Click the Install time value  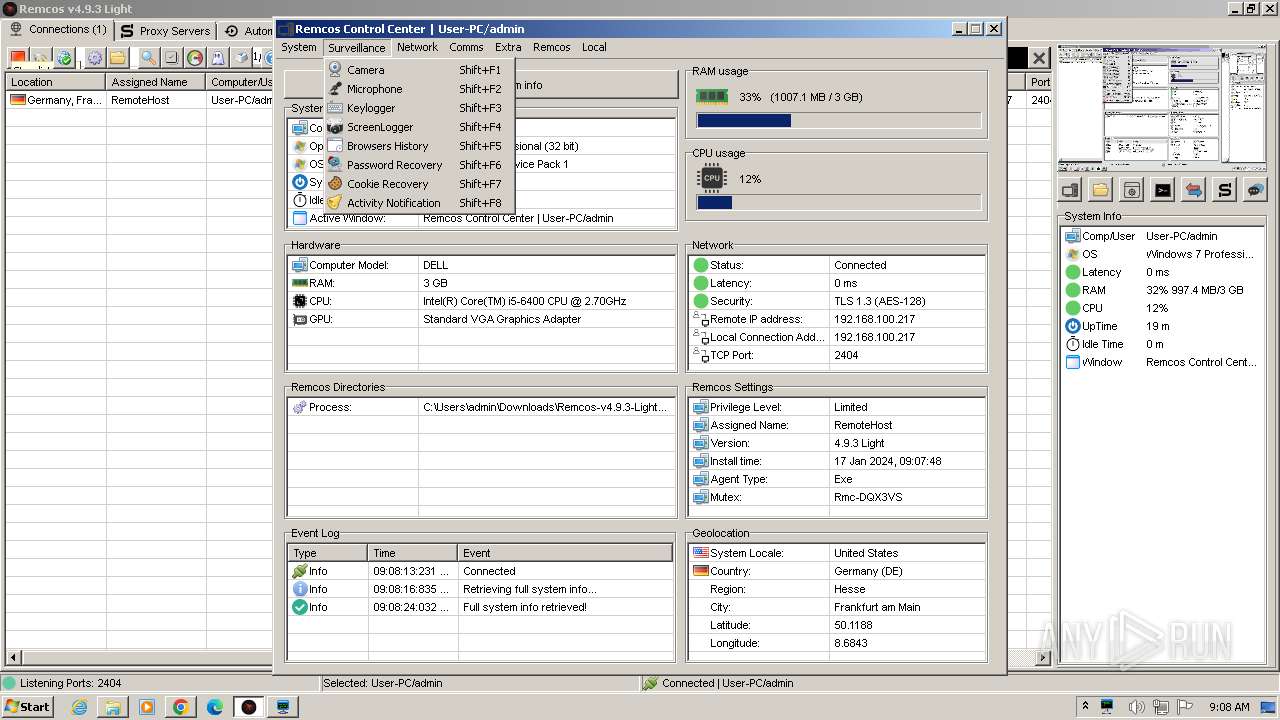click(x=887, y=461)
